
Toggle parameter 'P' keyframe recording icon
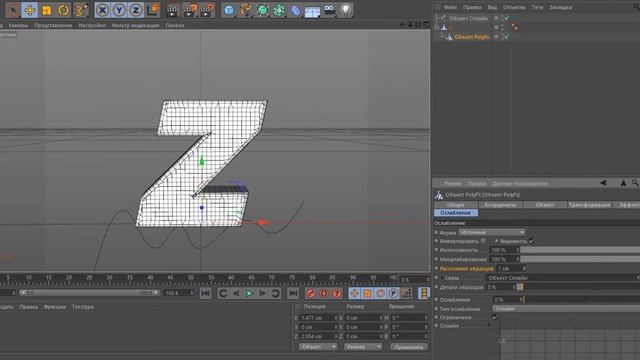[393, 293]
